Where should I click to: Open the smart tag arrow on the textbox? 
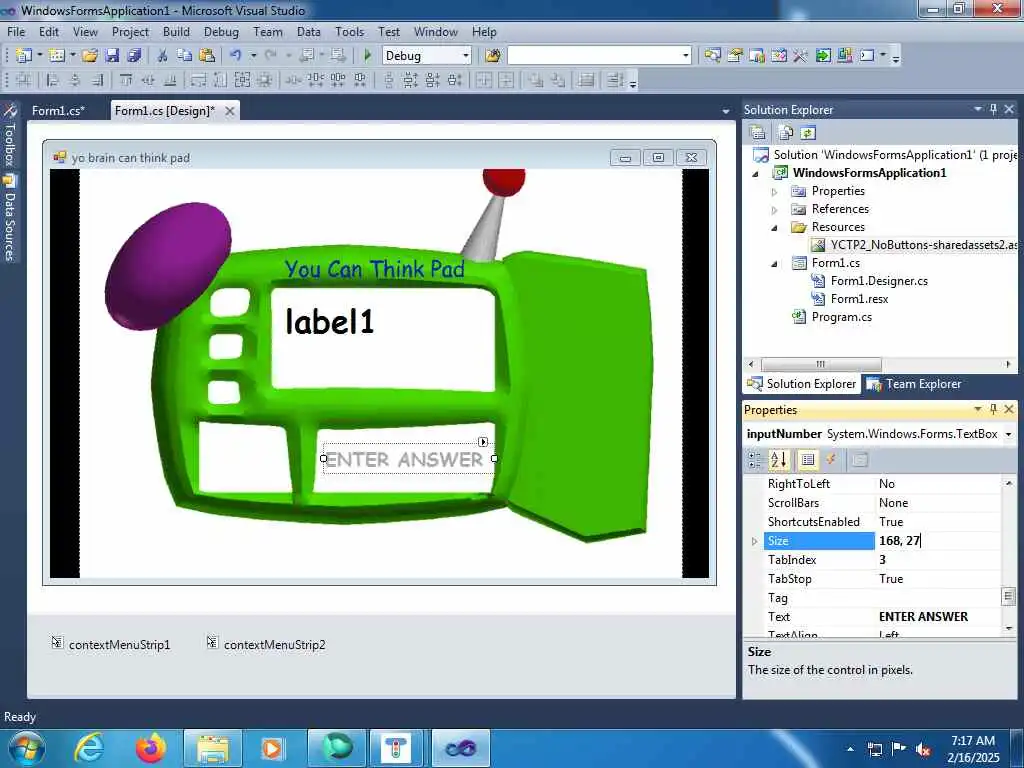coord(483,442)
